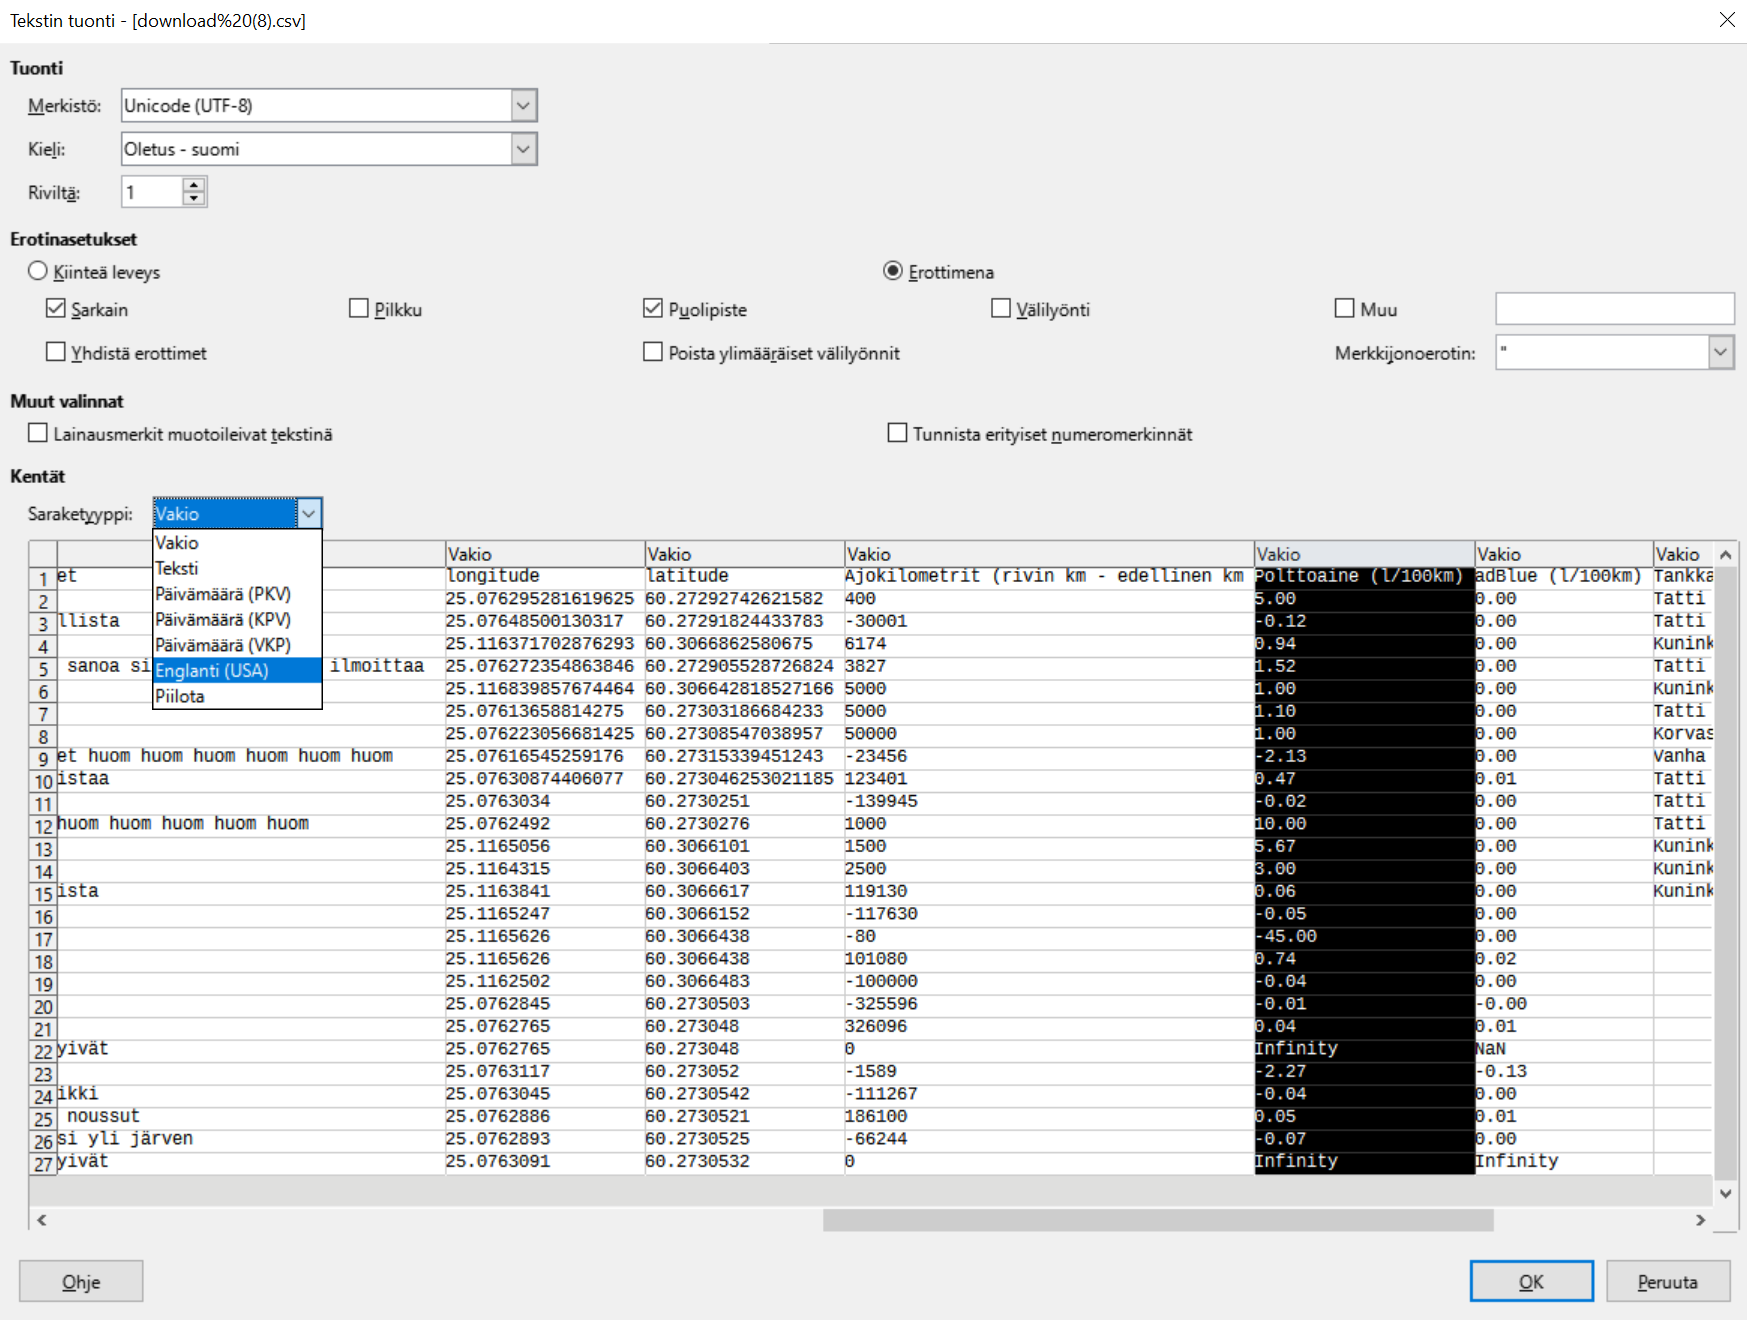The height and width of the screenshot is (1320, 1747).
Task: Click the cell '123401'
Action: (1049, 779)
